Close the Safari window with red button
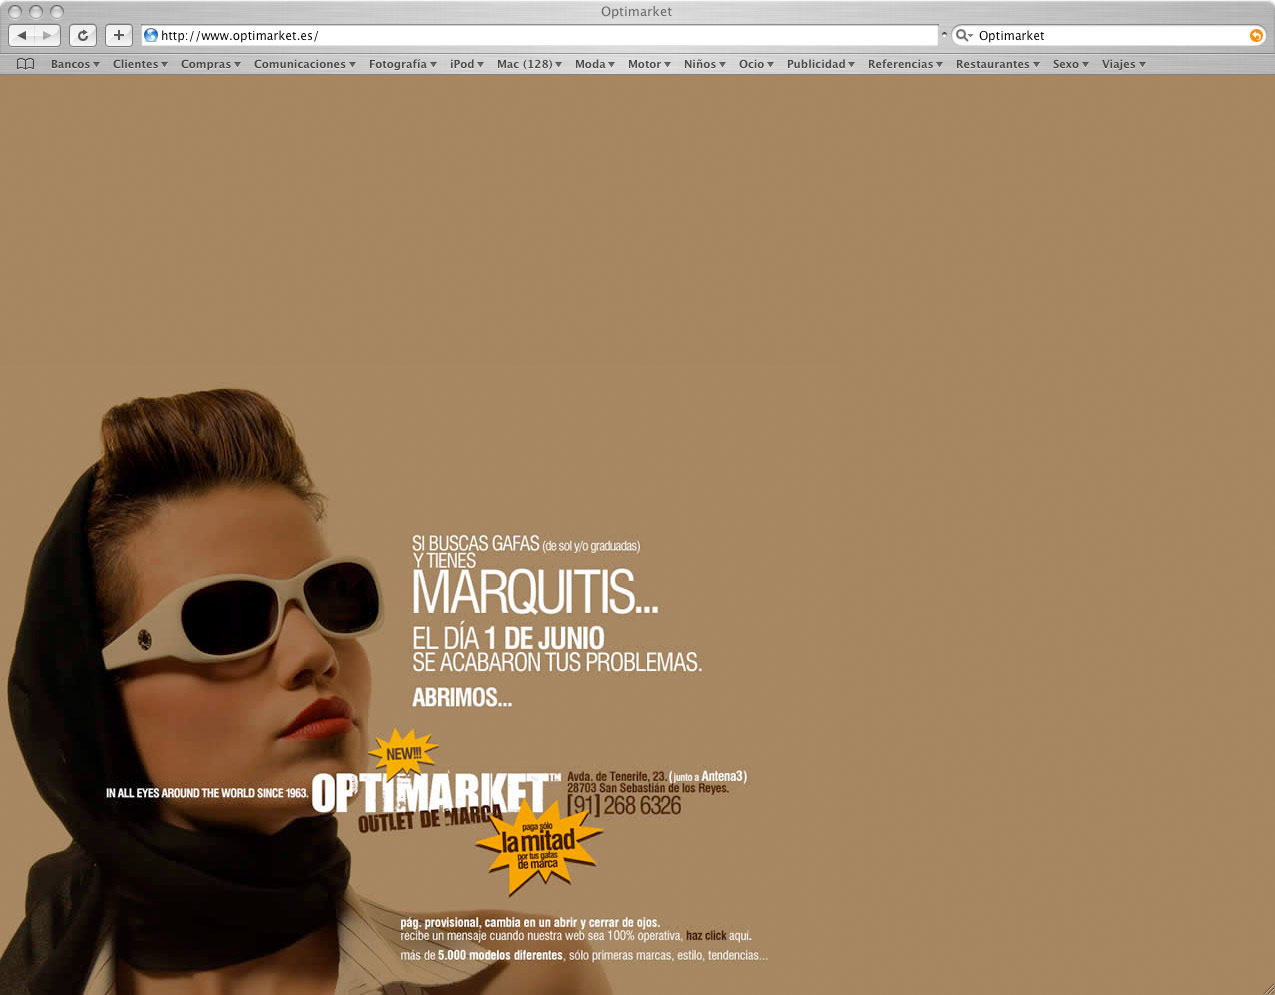The height and width of the screenshot is (995, 1275). pos(15,12)
